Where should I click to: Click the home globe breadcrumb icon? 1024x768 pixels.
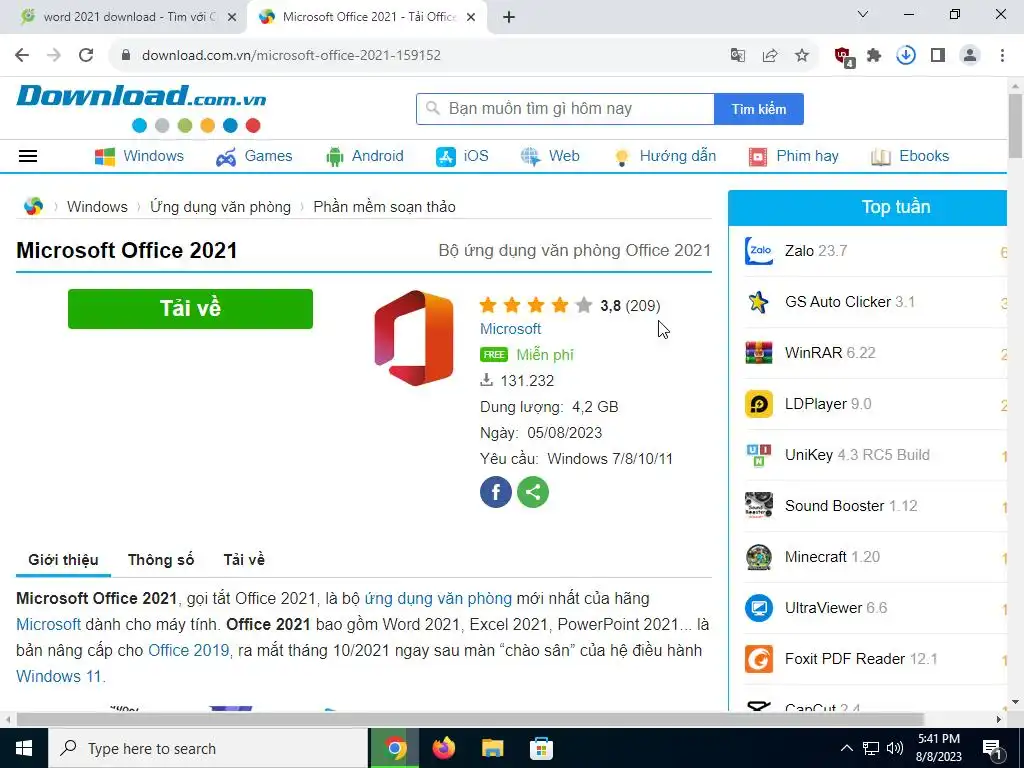tap(33, 206)
